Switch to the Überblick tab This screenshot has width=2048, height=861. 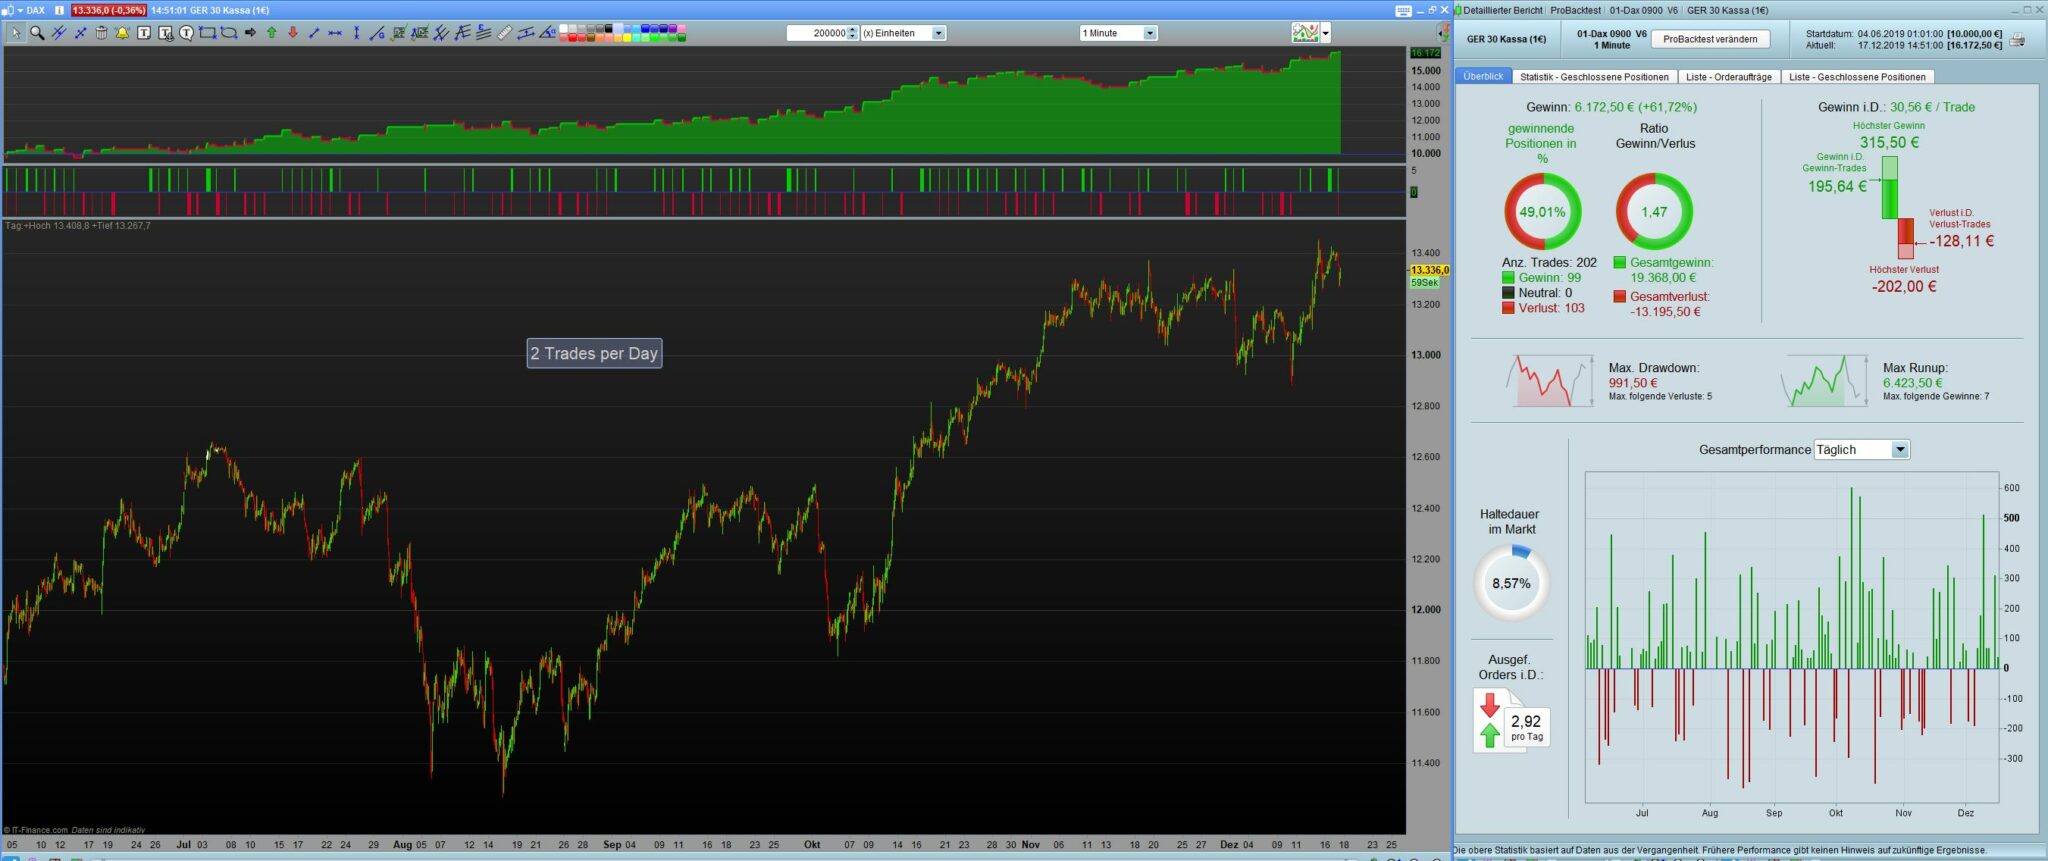pos(1483,76)
